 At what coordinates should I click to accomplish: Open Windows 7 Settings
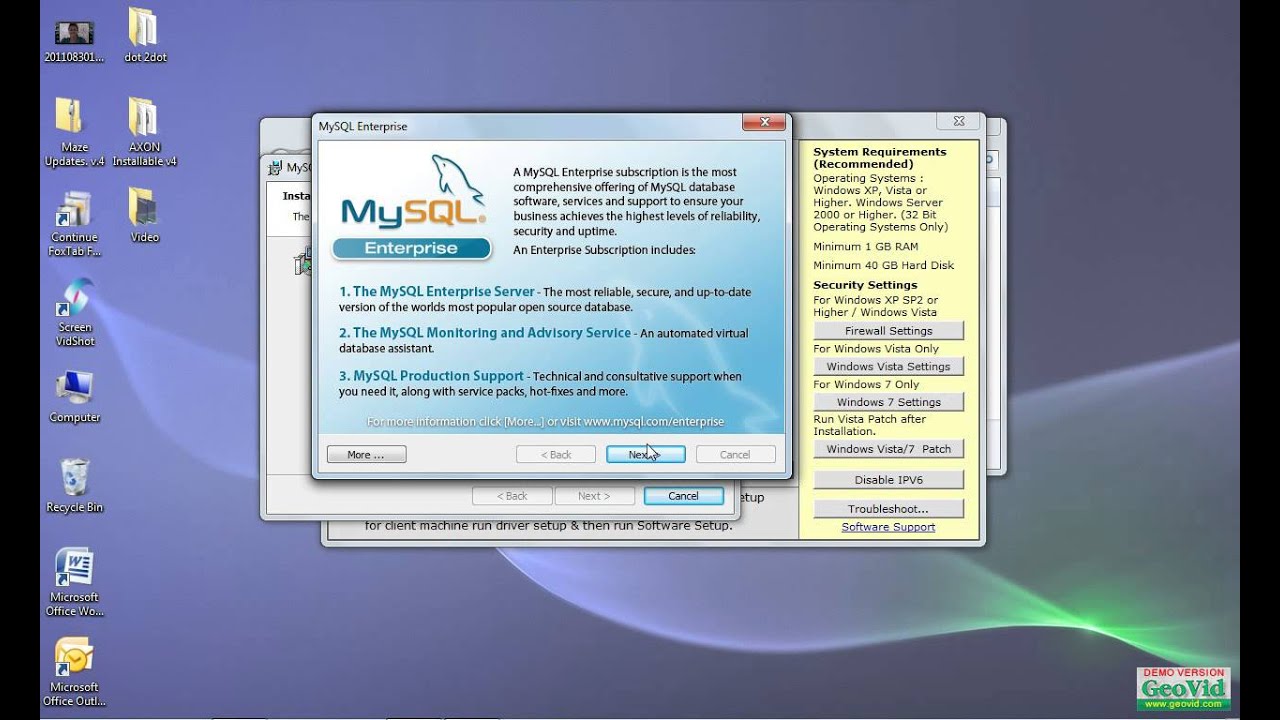coord(888,402)
